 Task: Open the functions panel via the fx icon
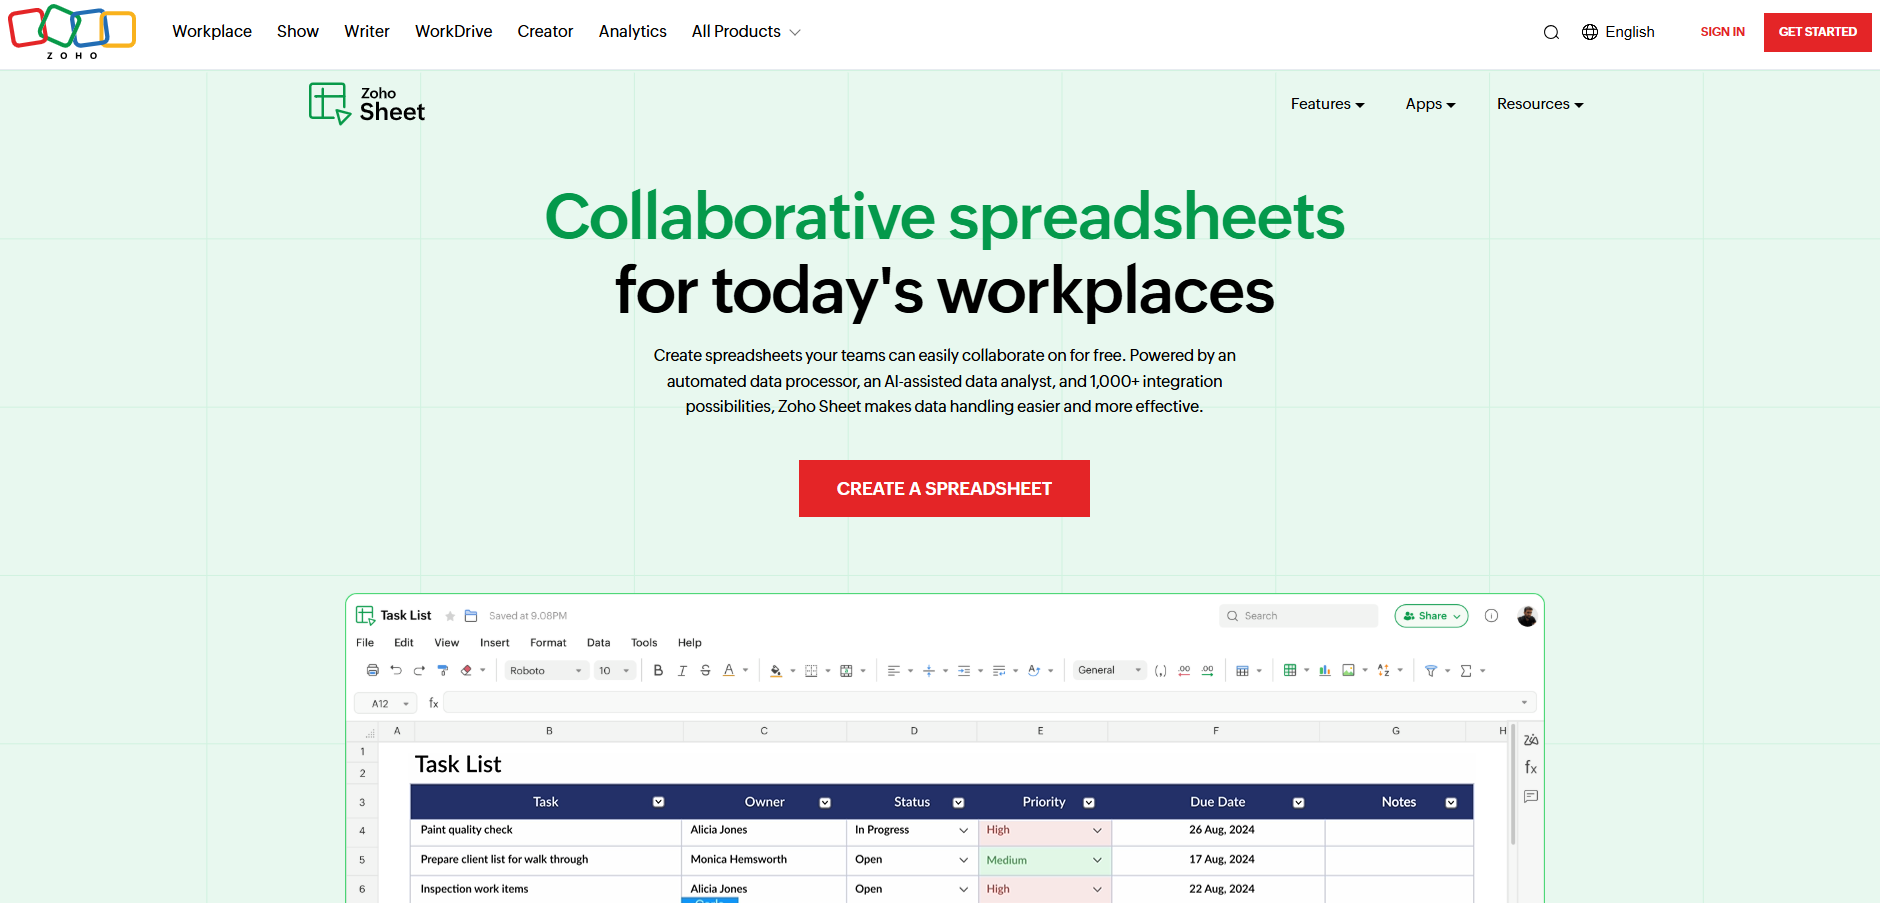click(x=1530, y=768)
